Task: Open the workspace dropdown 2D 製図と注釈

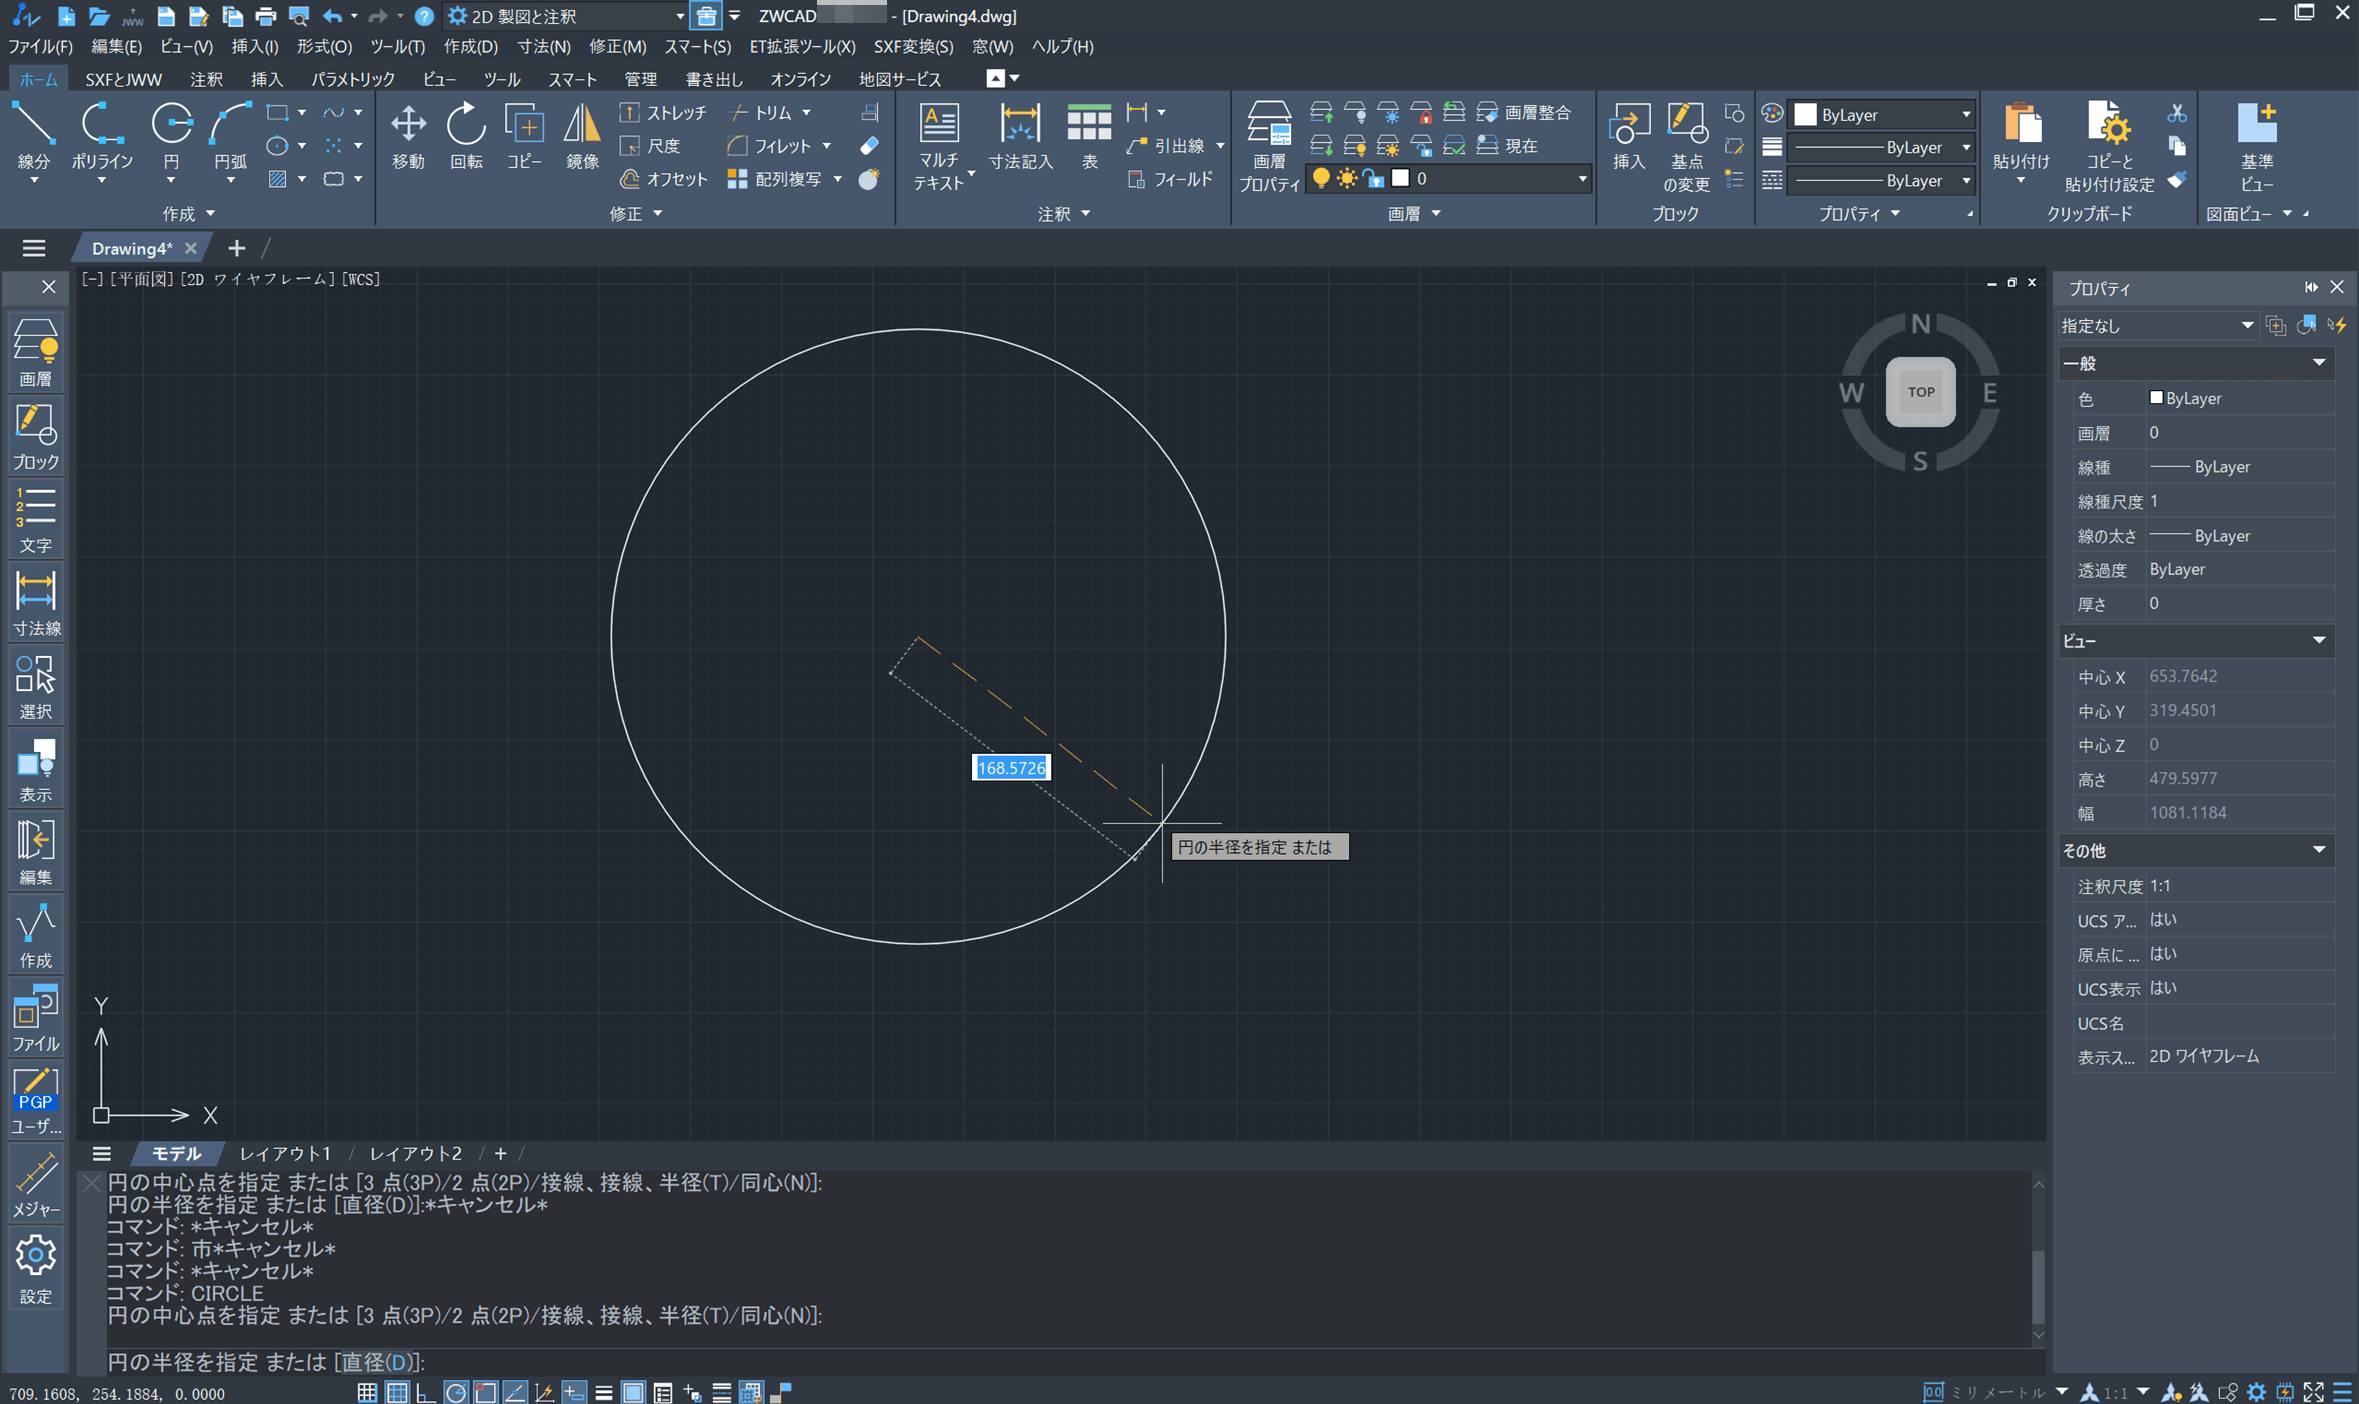Action: [566, 16]
